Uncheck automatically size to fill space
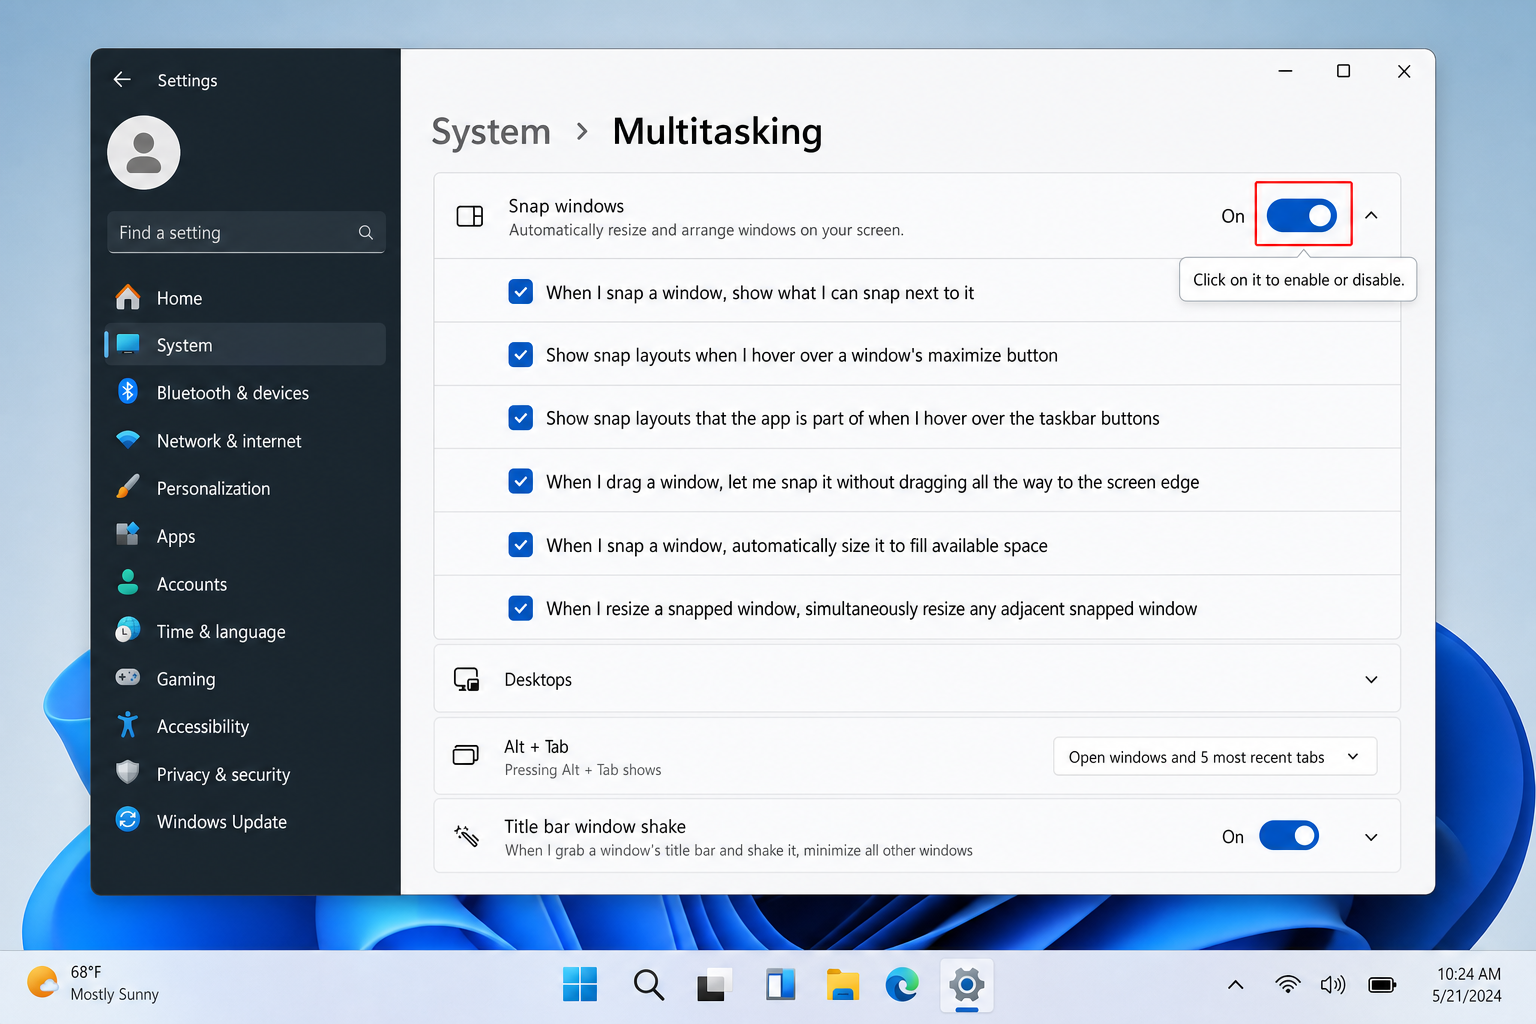This screenshot has height=1024, width=1536. coord(521,545)
